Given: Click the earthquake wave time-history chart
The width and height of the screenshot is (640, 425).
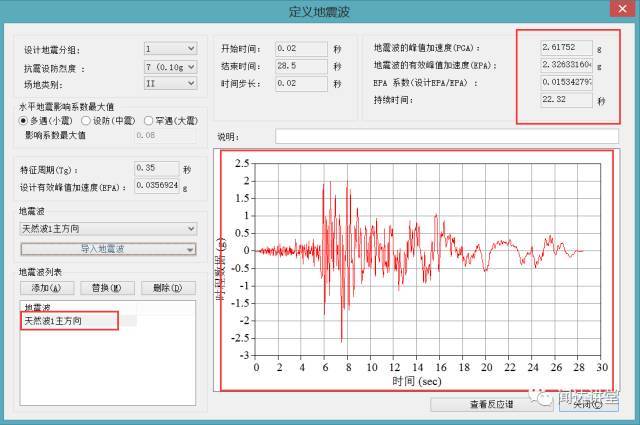Looking at the screenshot, I should [x=416, y=269].
